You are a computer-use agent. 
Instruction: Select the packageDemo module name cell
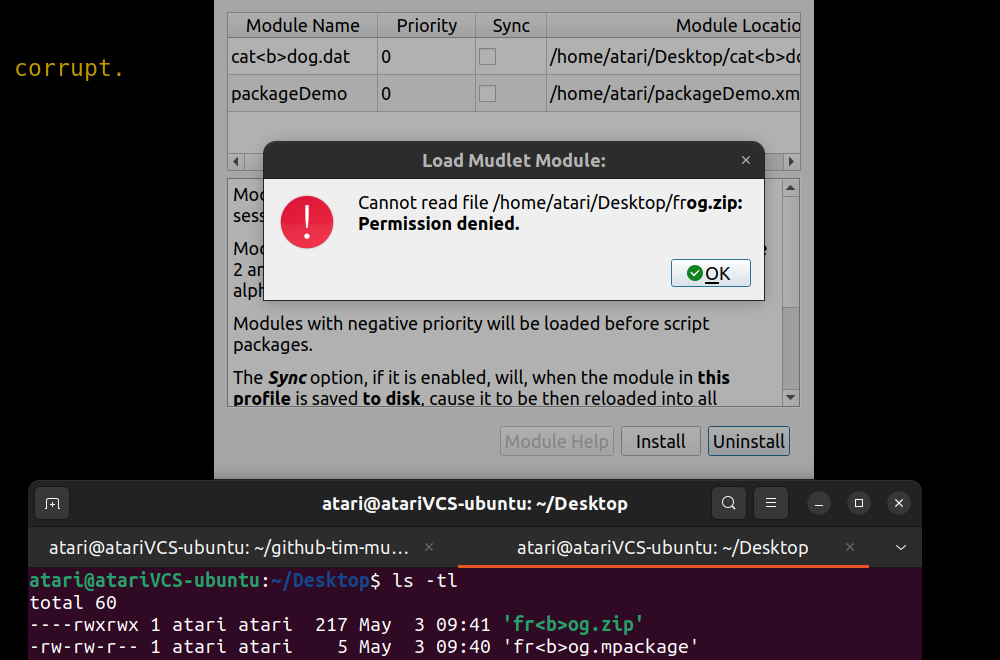click(302, 94)
